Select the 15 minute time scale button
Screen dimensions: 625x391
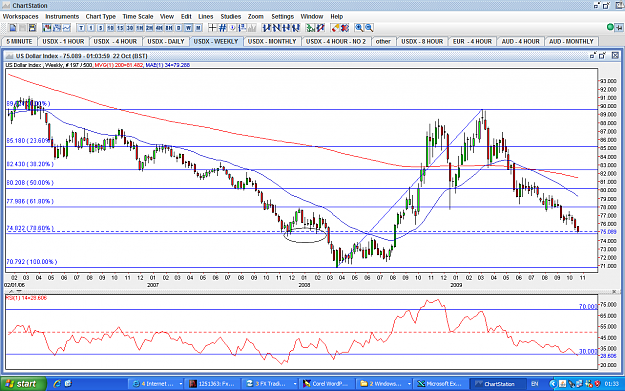pos(120,28)
